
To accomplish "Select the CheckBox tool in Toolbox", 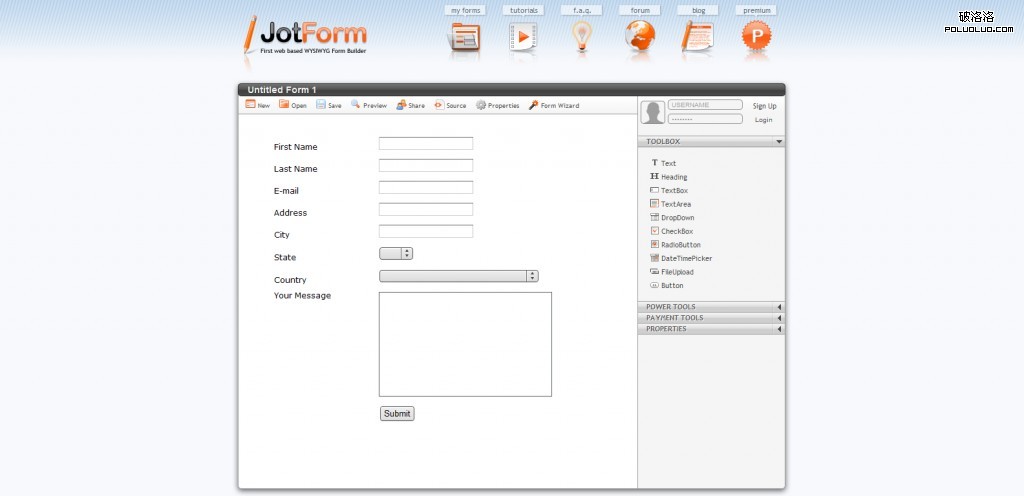I will [676, 231].
